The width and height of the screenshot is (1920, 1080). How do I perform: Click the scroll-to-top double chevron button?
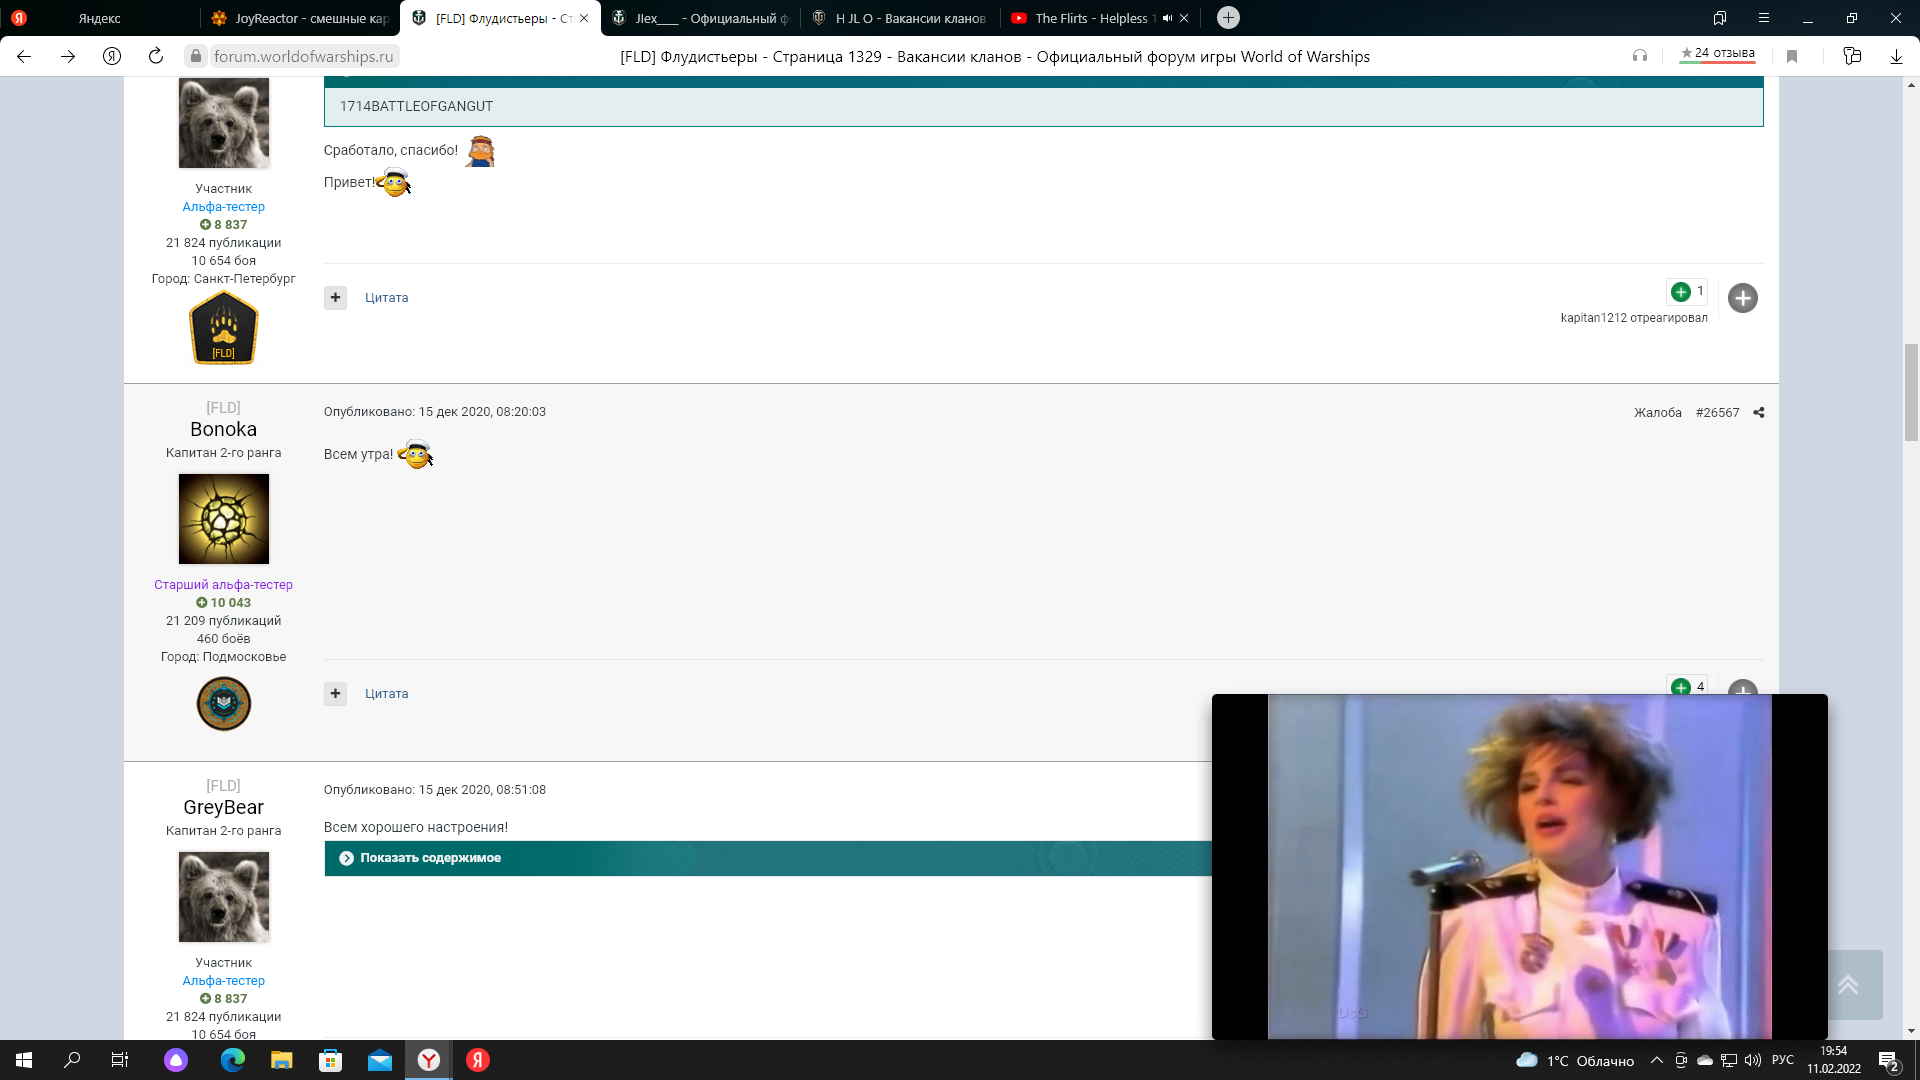tap(1848, 984)
